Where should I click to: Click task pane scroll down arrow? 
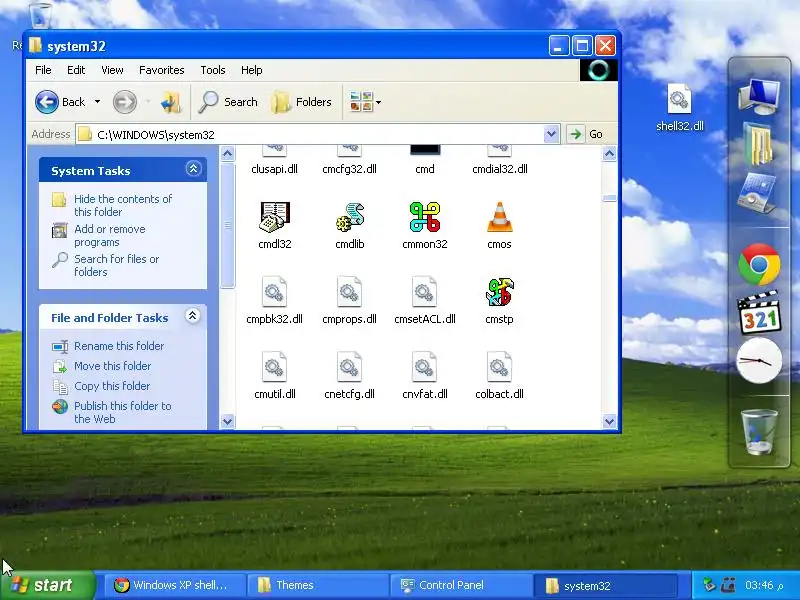(x=228, y=421)
